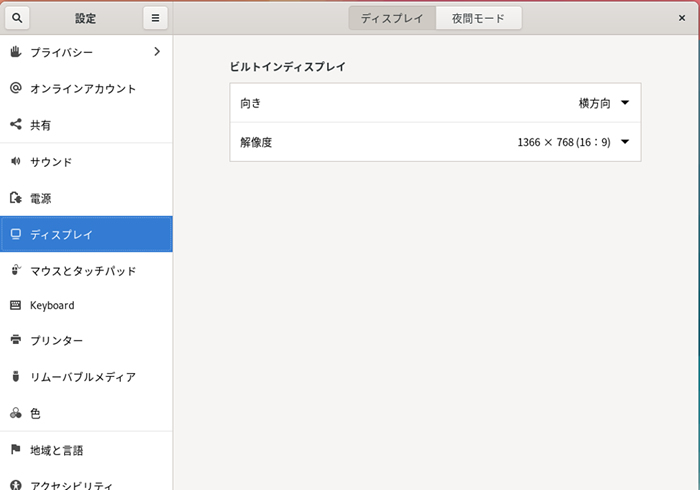
Task: Open the 向き orientation dropdown
Action: coord(625,103)
